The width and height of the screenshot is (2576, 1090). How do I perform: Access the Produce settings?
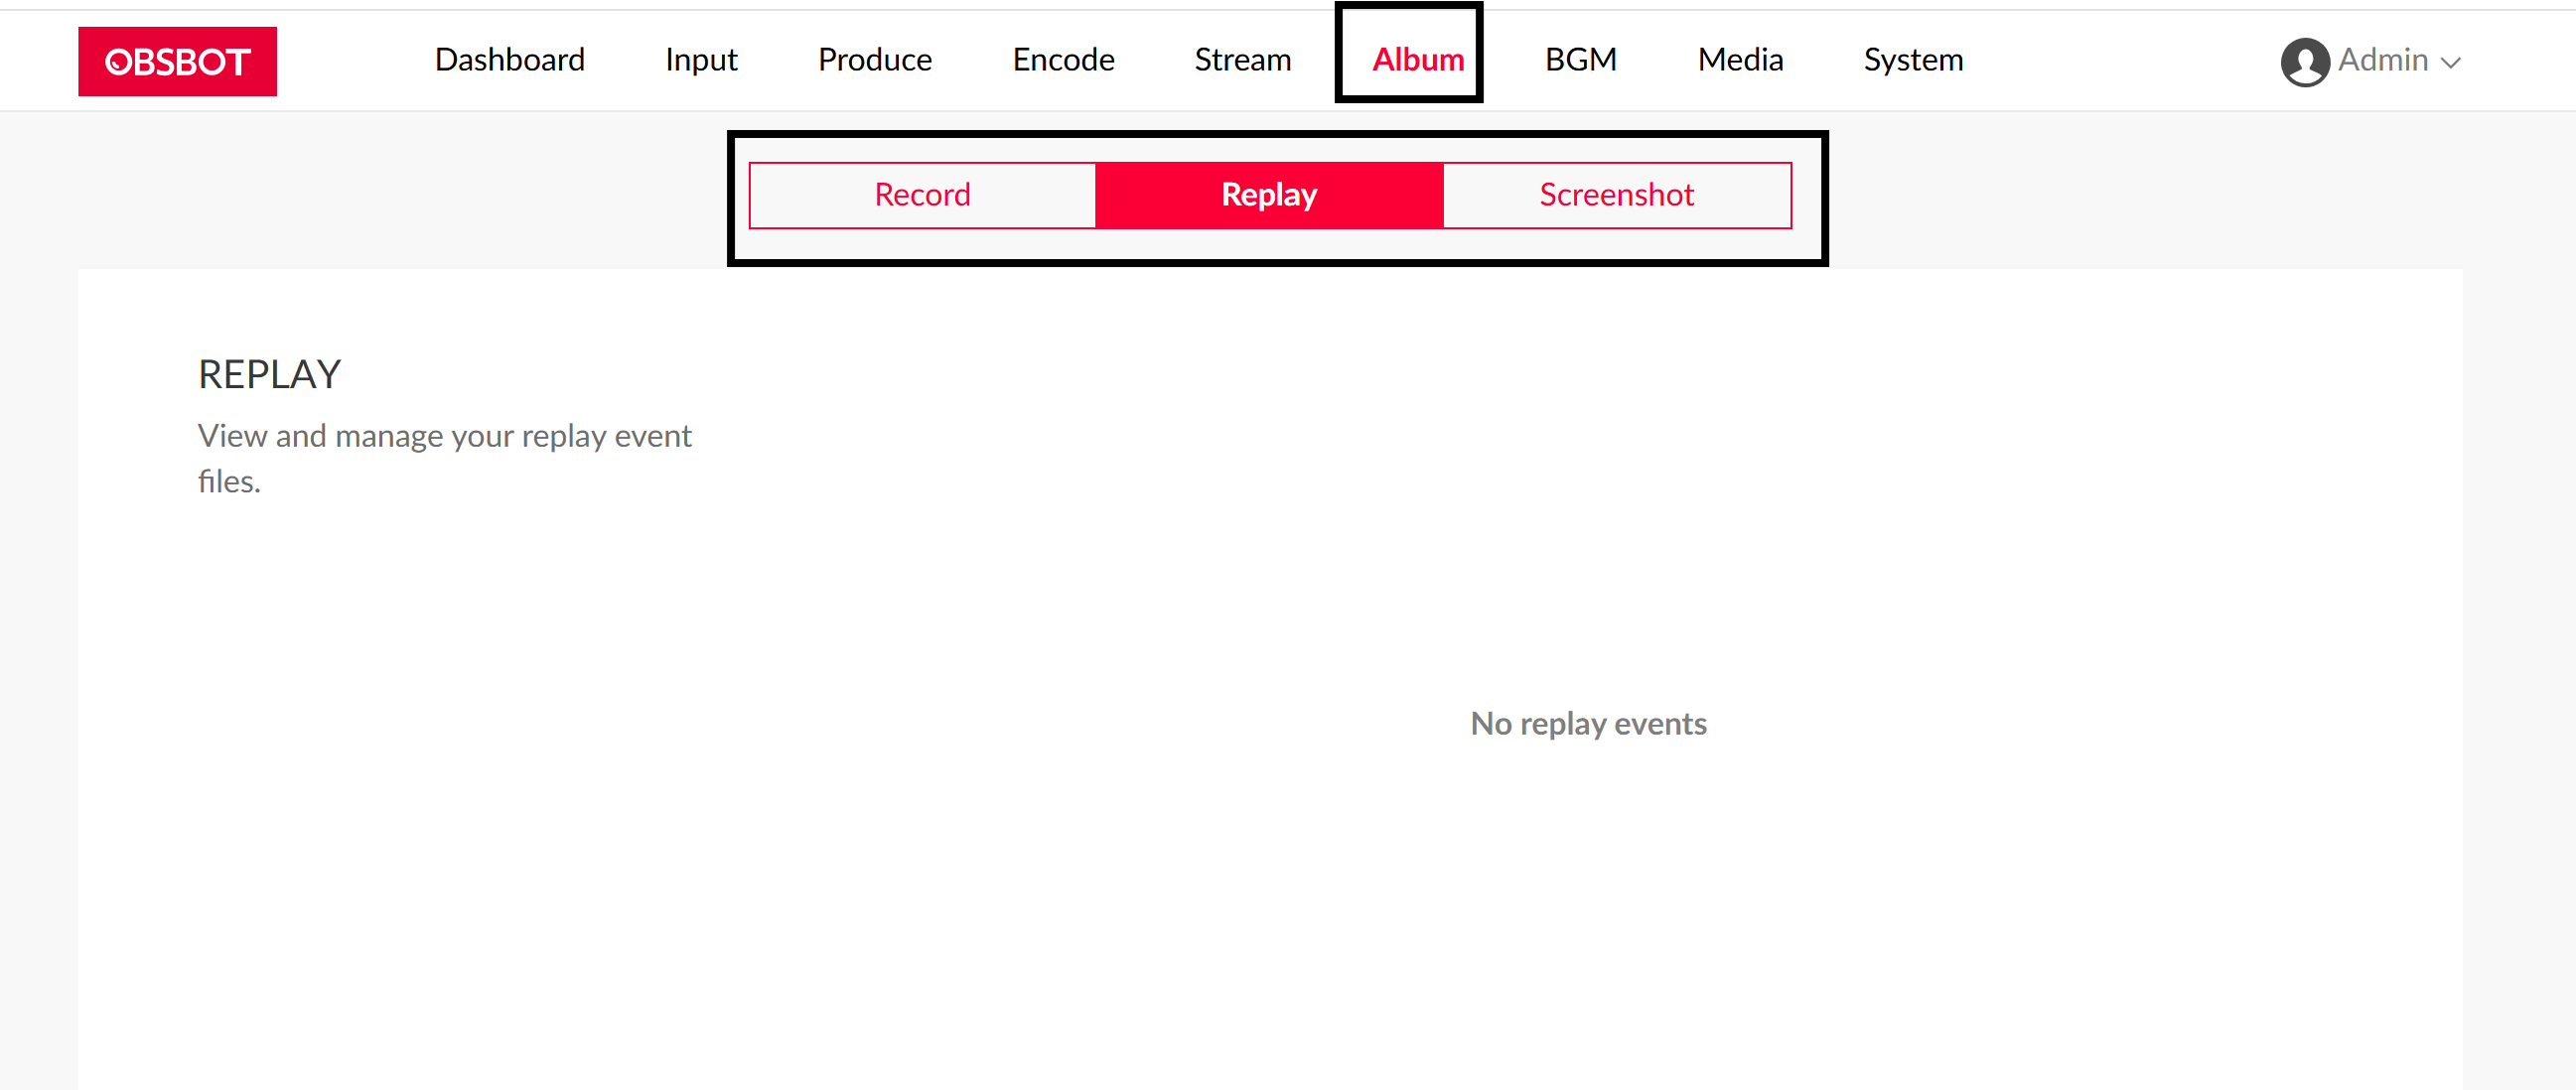click(x=876, y=60)
